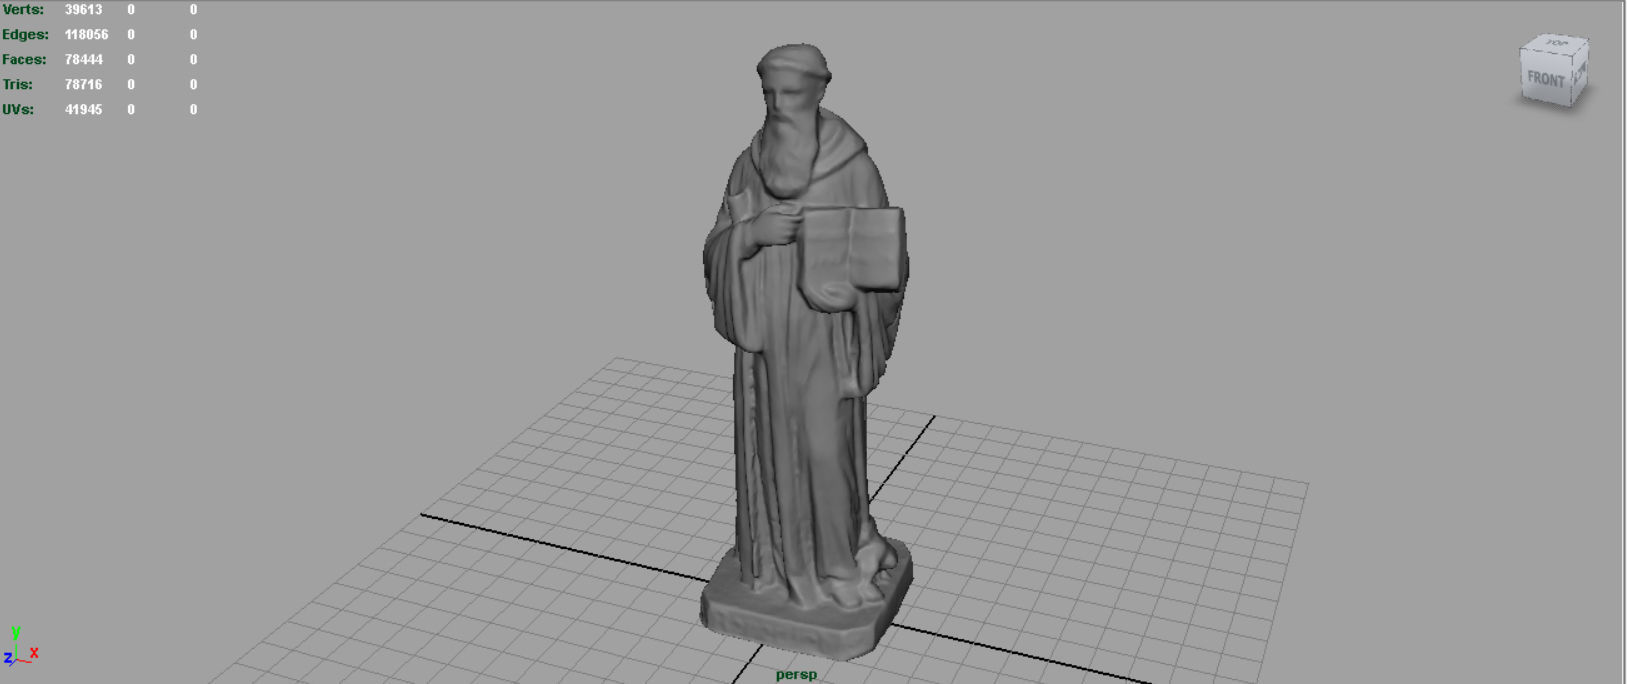
Task: Click the face count value 78444
Action: pyautogui.click(x=84, y=59)
